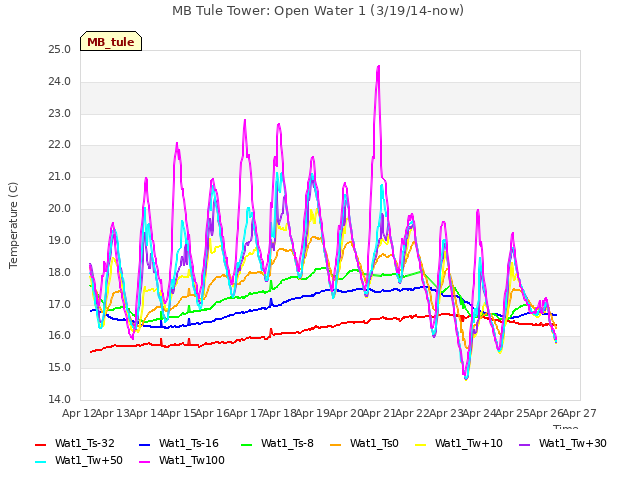Select the orange Wat1_Ts0 legend swatch
The image size is (640, 480).
point(335,444)
